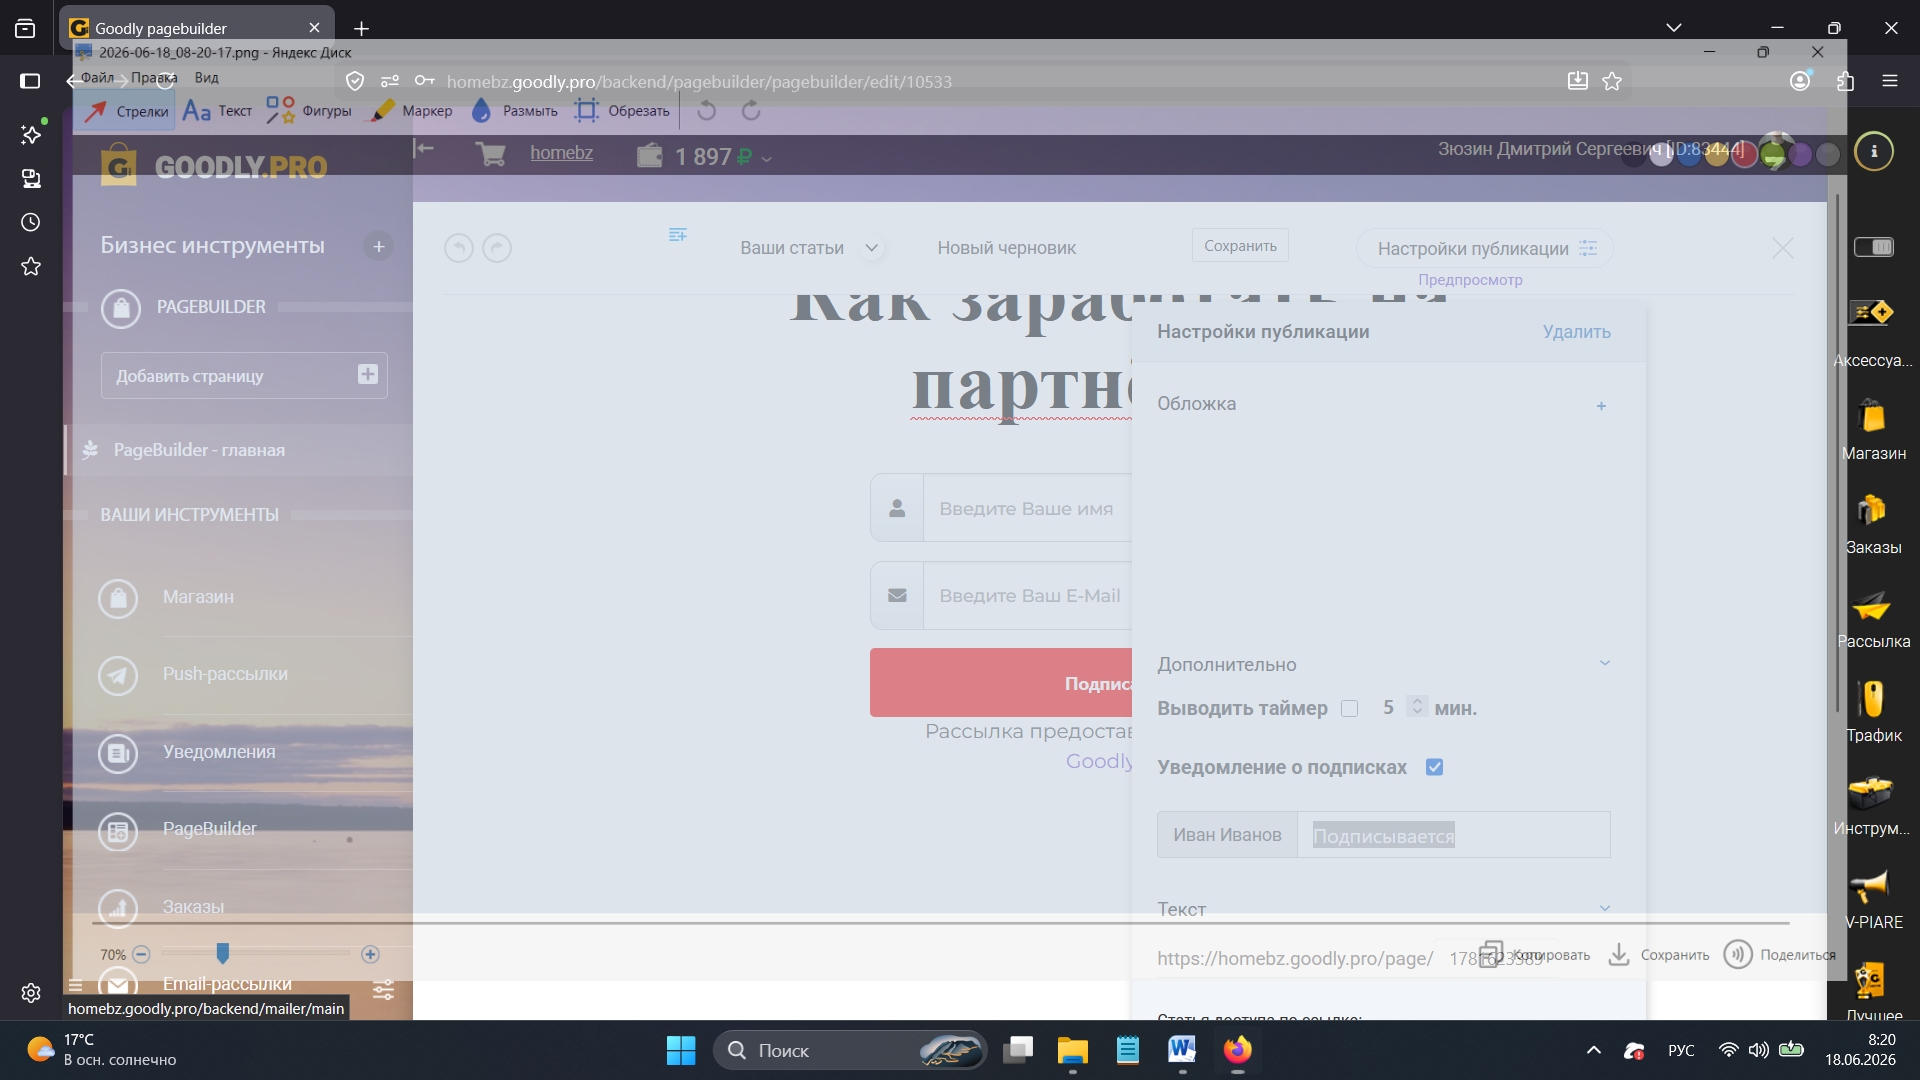Click the undo arrow in the Яндекс Диск editor toolbar
Viewport: 1920px width, 1080px height.
707,111
